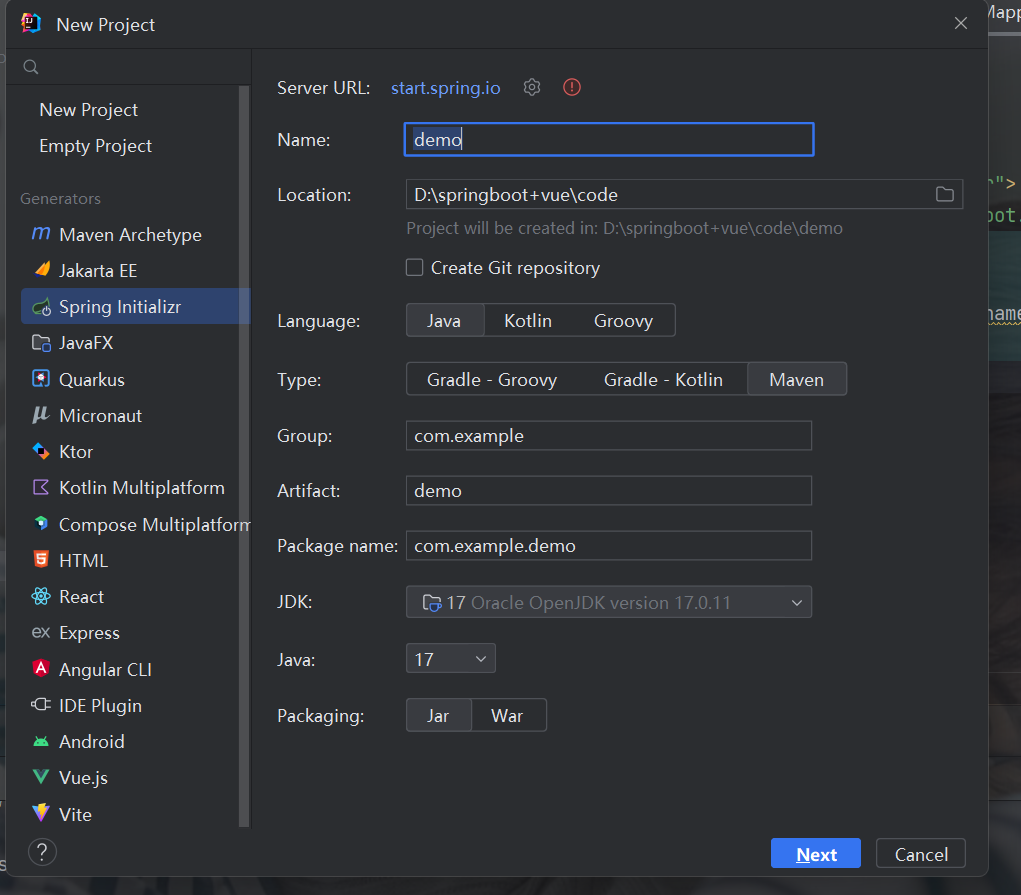Select Groovy as the language
Screen dimensions: 1021x895
tap(623, 320)
